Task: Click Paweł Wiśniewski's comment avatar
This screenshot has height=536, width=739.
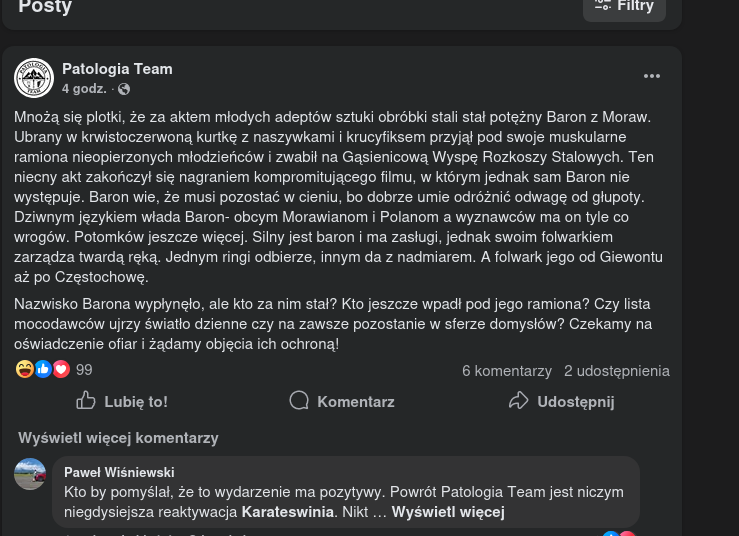Action: (30, 474)
